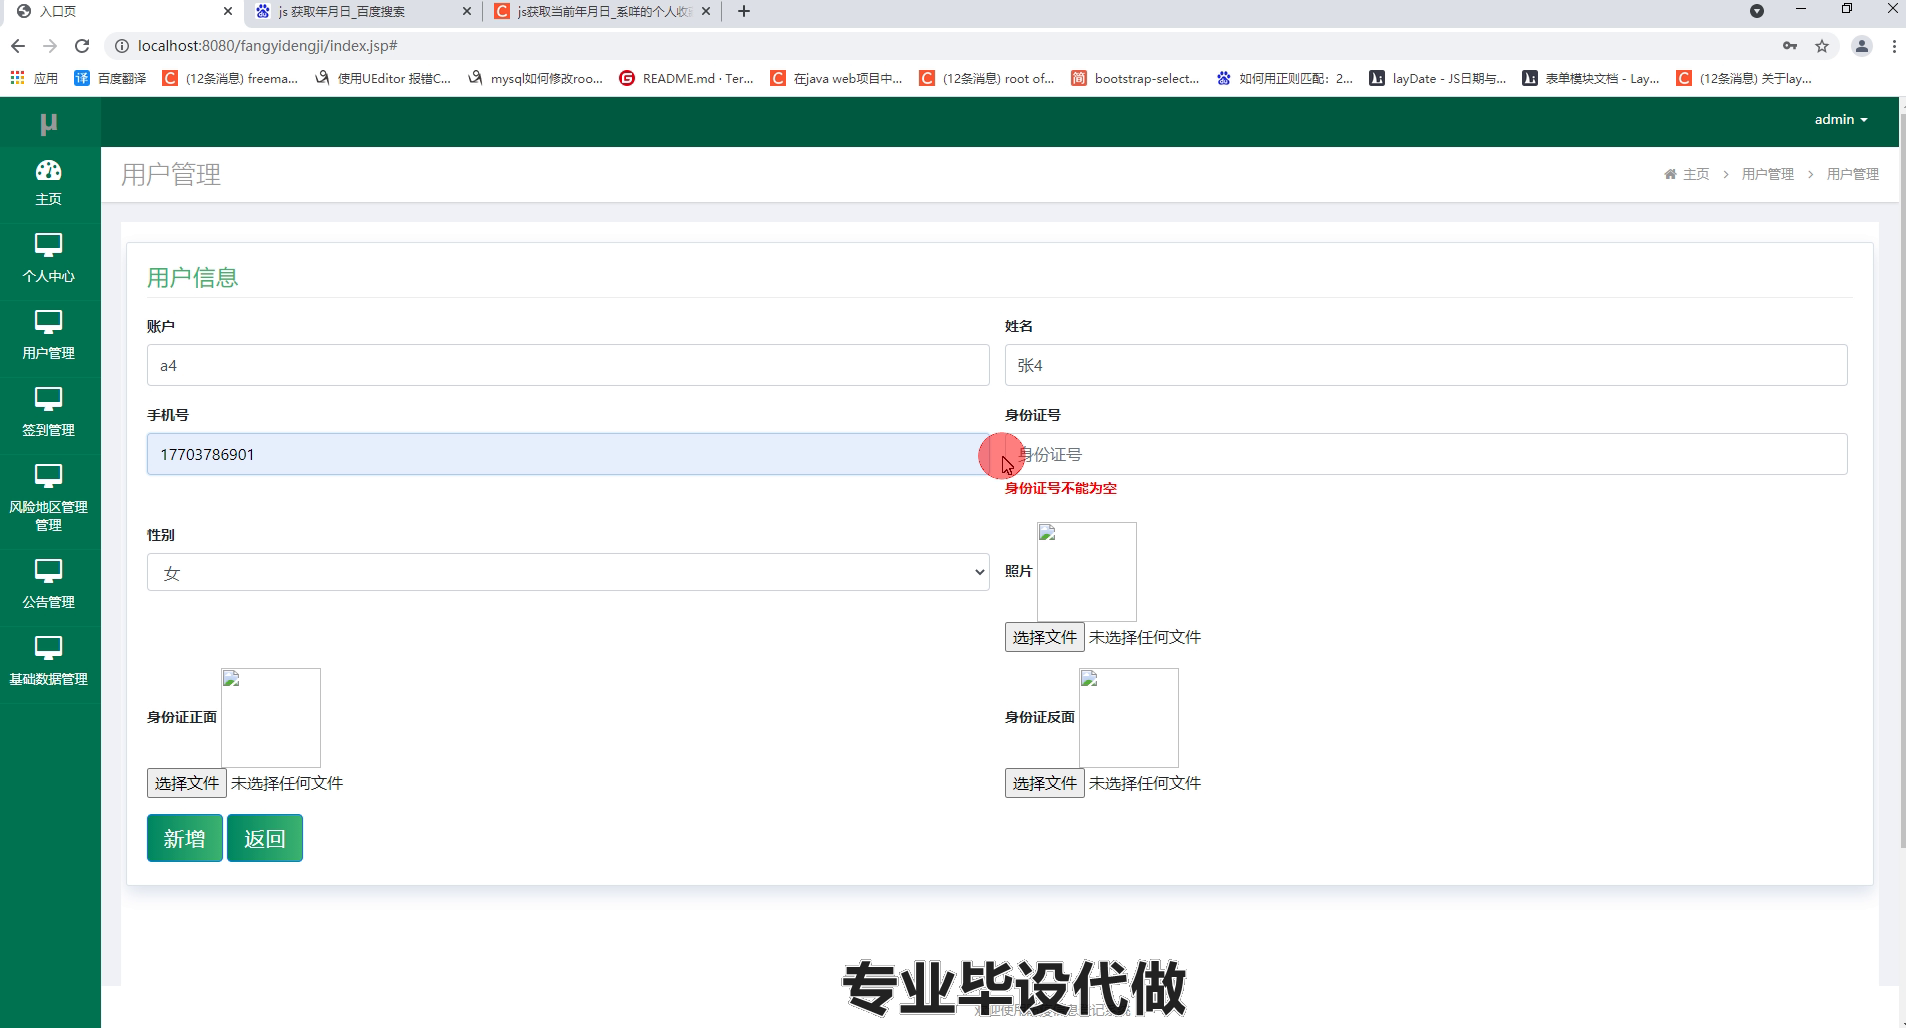Click the μ logo at sidebar top
The height and width of the screenshot is (1028, 1906).
48,123
